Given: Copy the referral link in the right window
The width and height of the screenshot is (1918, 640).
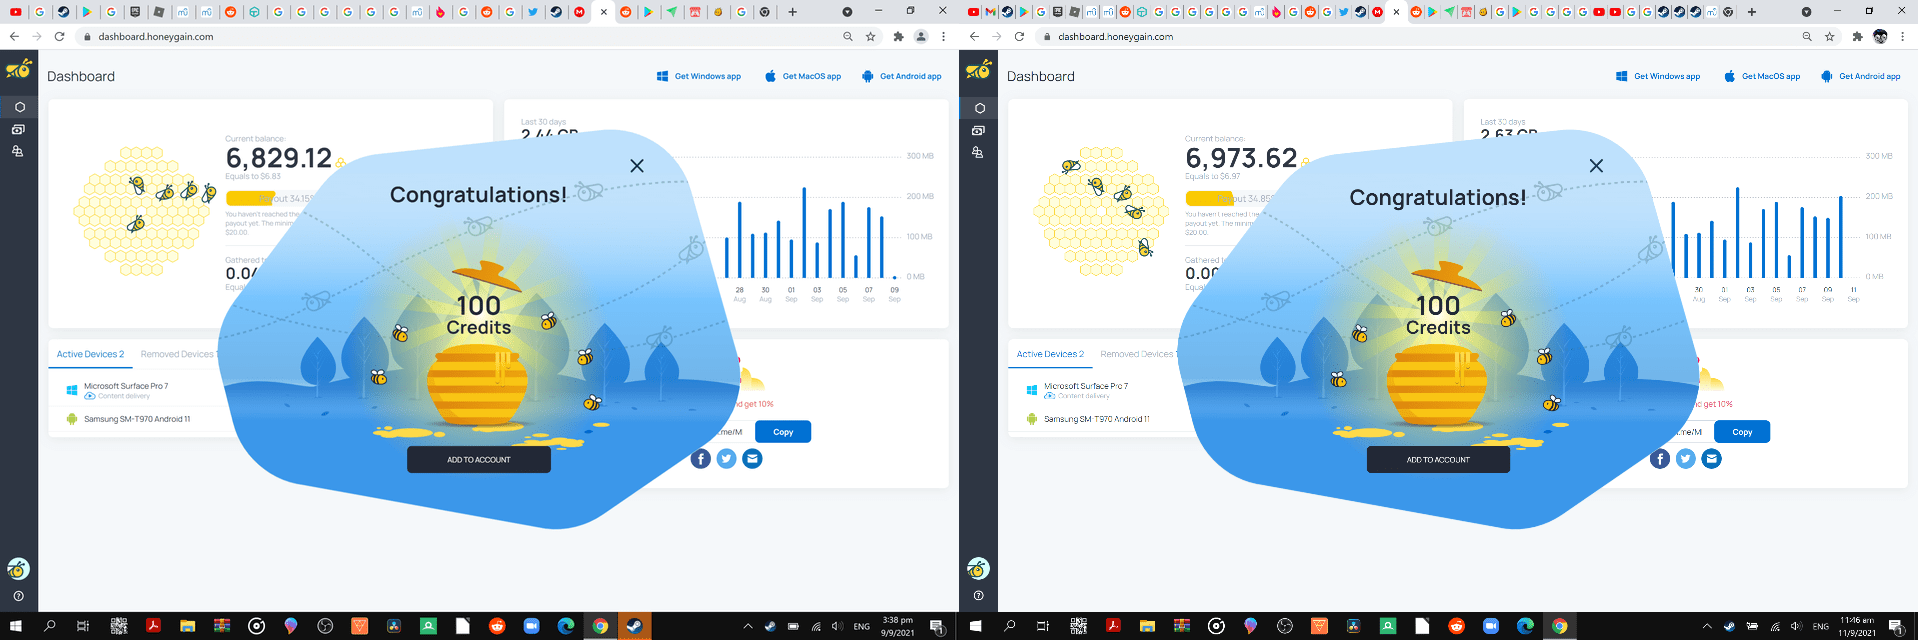Looking at the screenshot, I should click(1742, 432).
